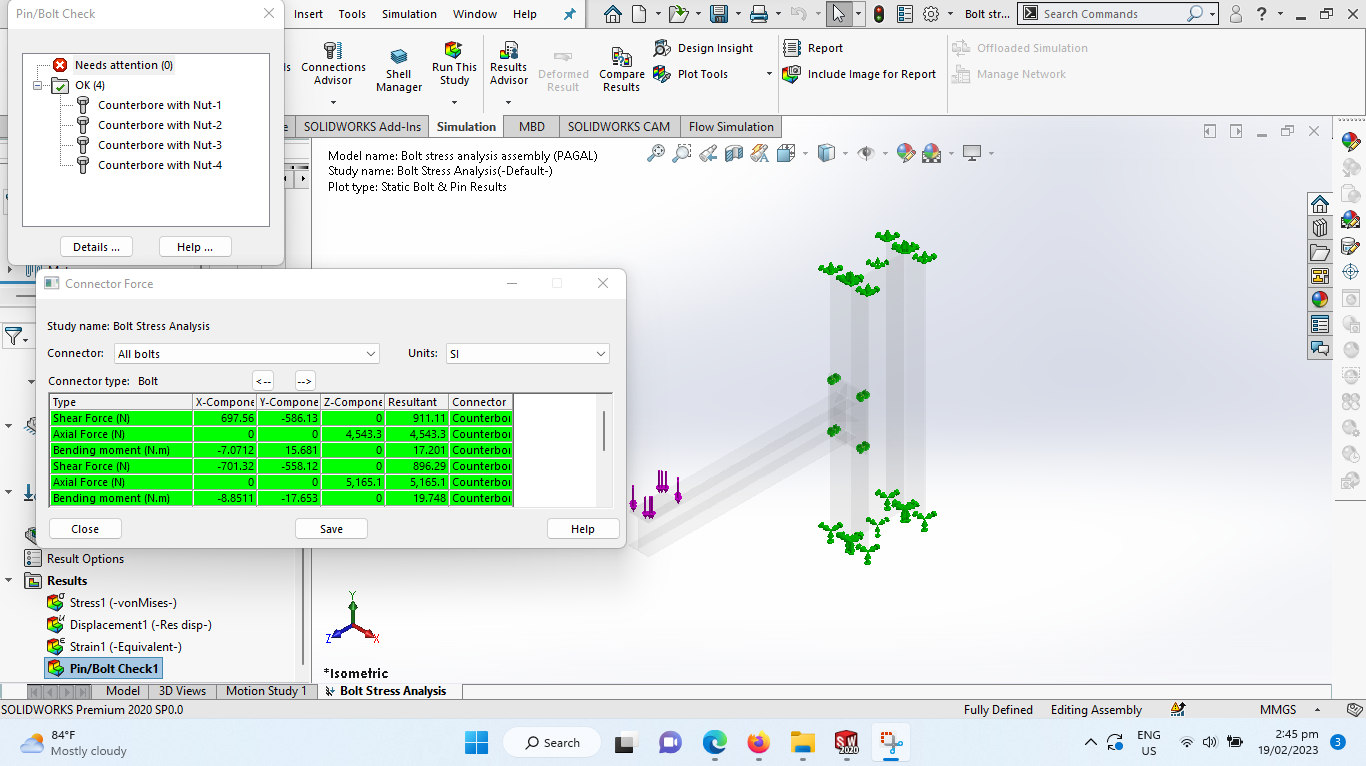Expand the Connections Advisor dropdown arrow
Screen dimensions: 1366x766
[333, 102]
